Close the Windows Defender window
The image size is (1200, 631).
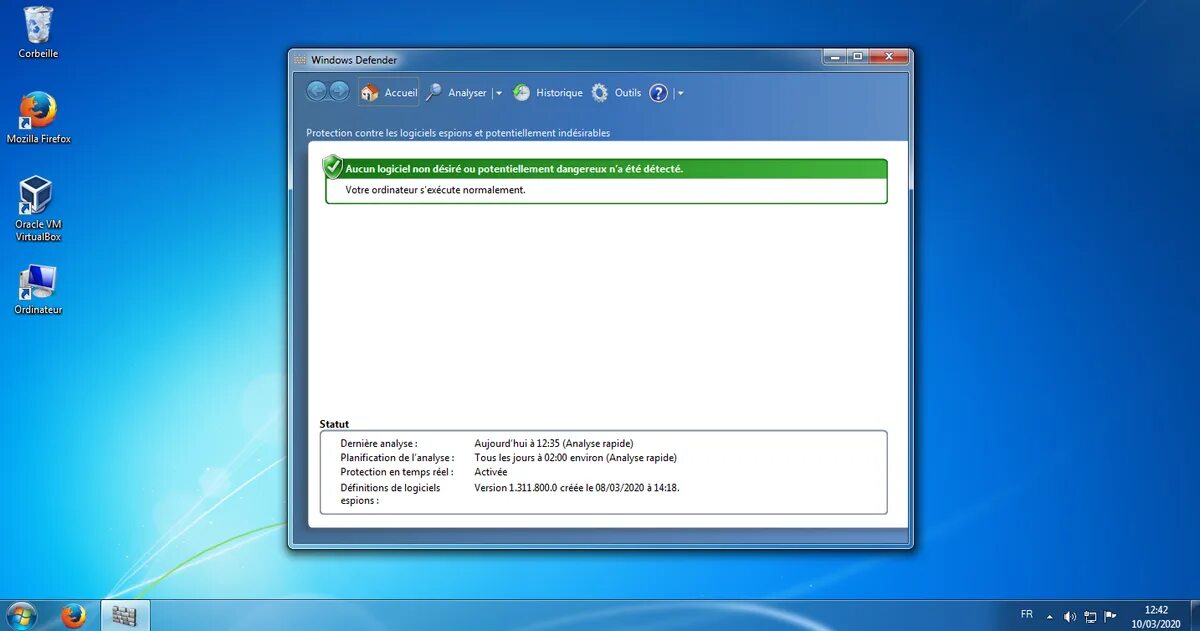click(x=889, y=57)
